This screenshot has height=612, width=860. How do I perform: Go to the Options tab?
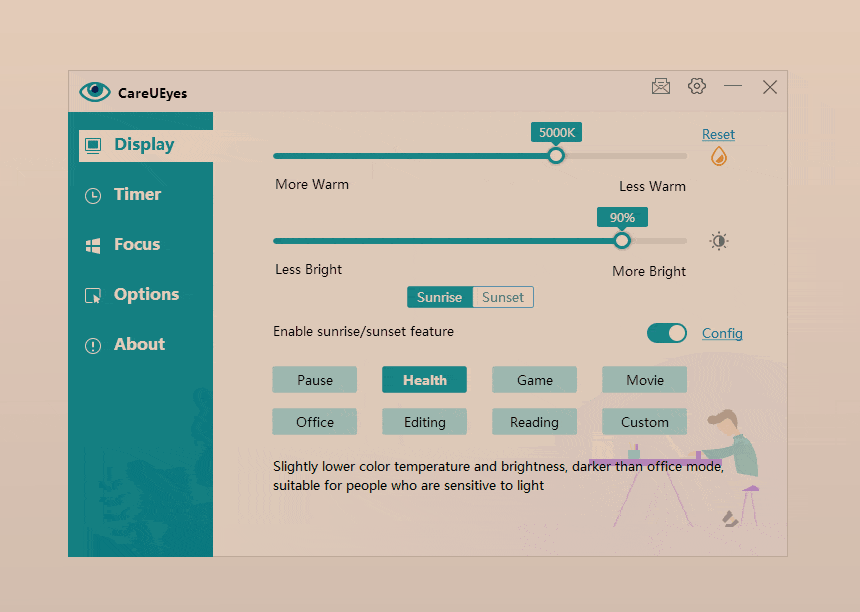(x=146, y=294)
